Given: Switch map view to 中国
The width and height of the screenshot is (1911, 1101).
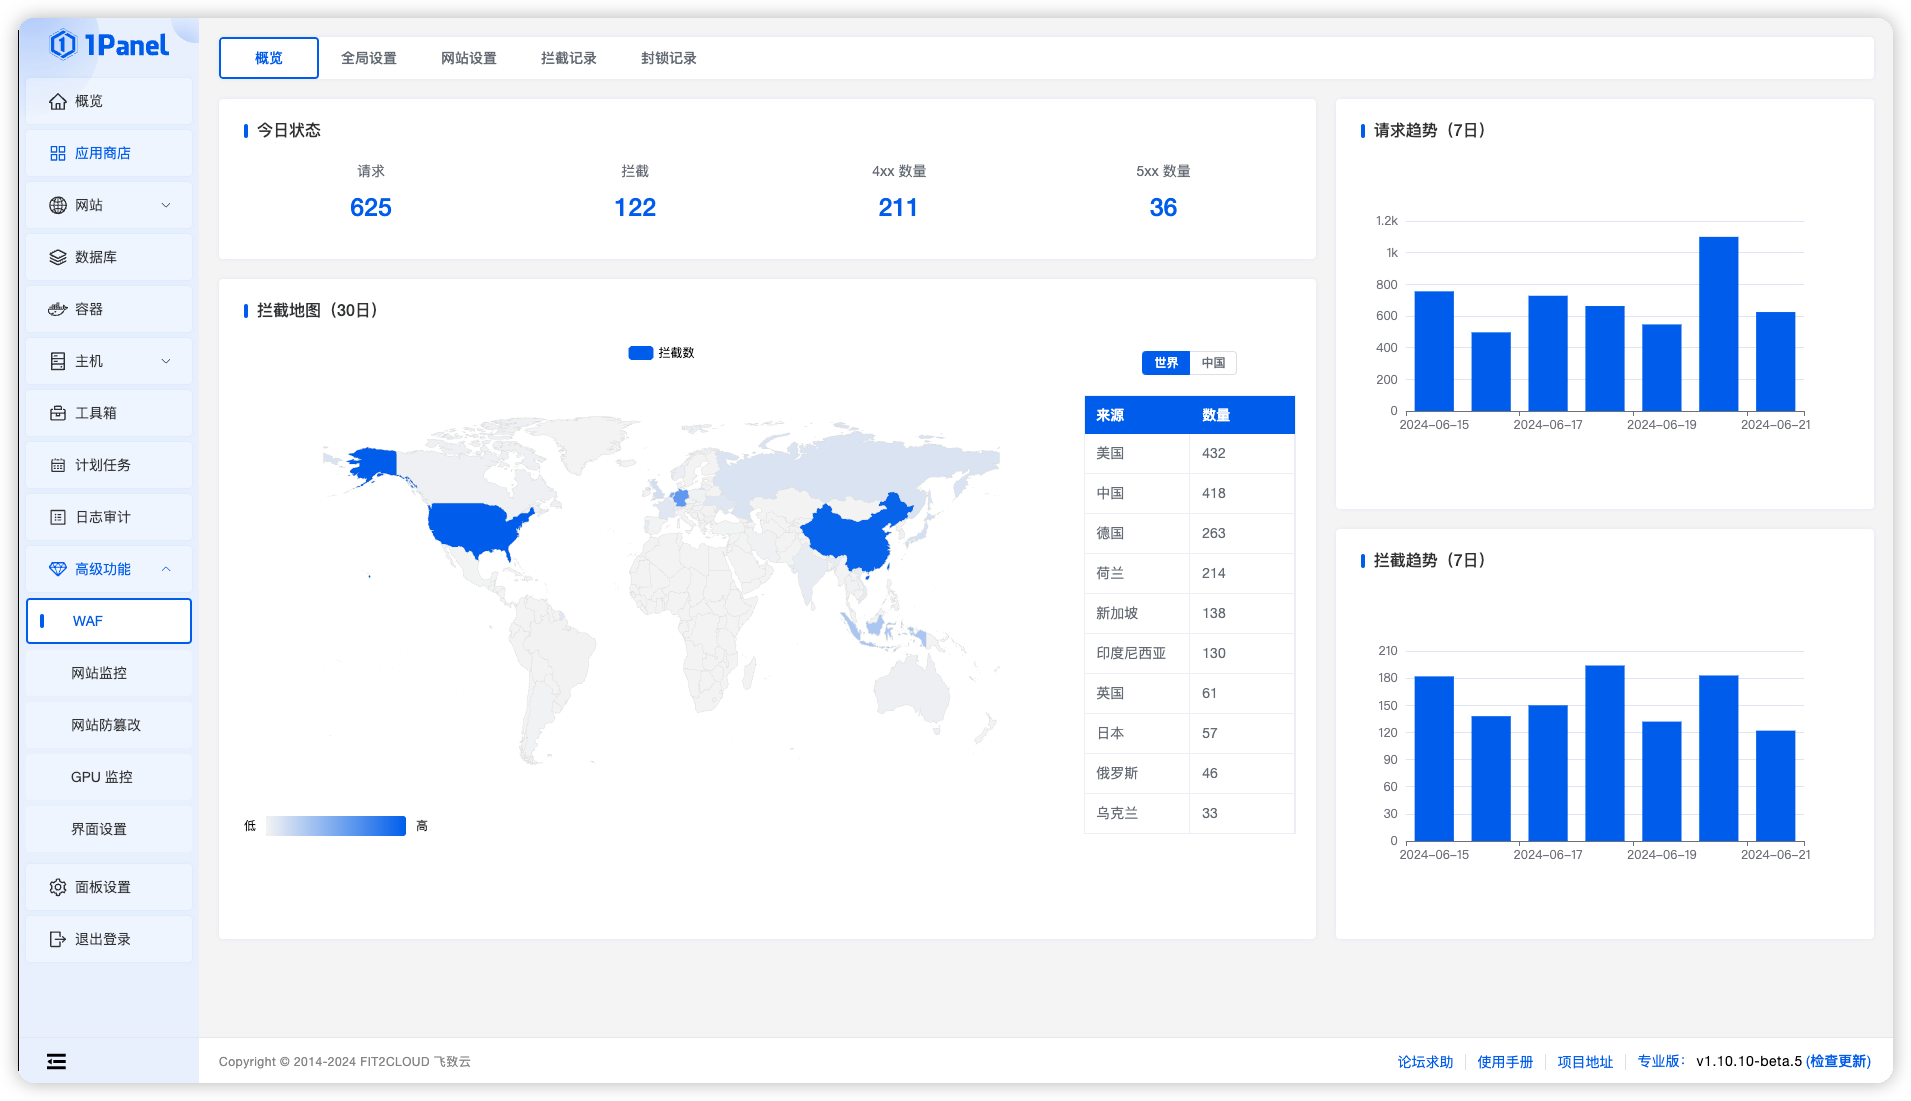Looking at the screenshot, I should tap(1213, 363).
